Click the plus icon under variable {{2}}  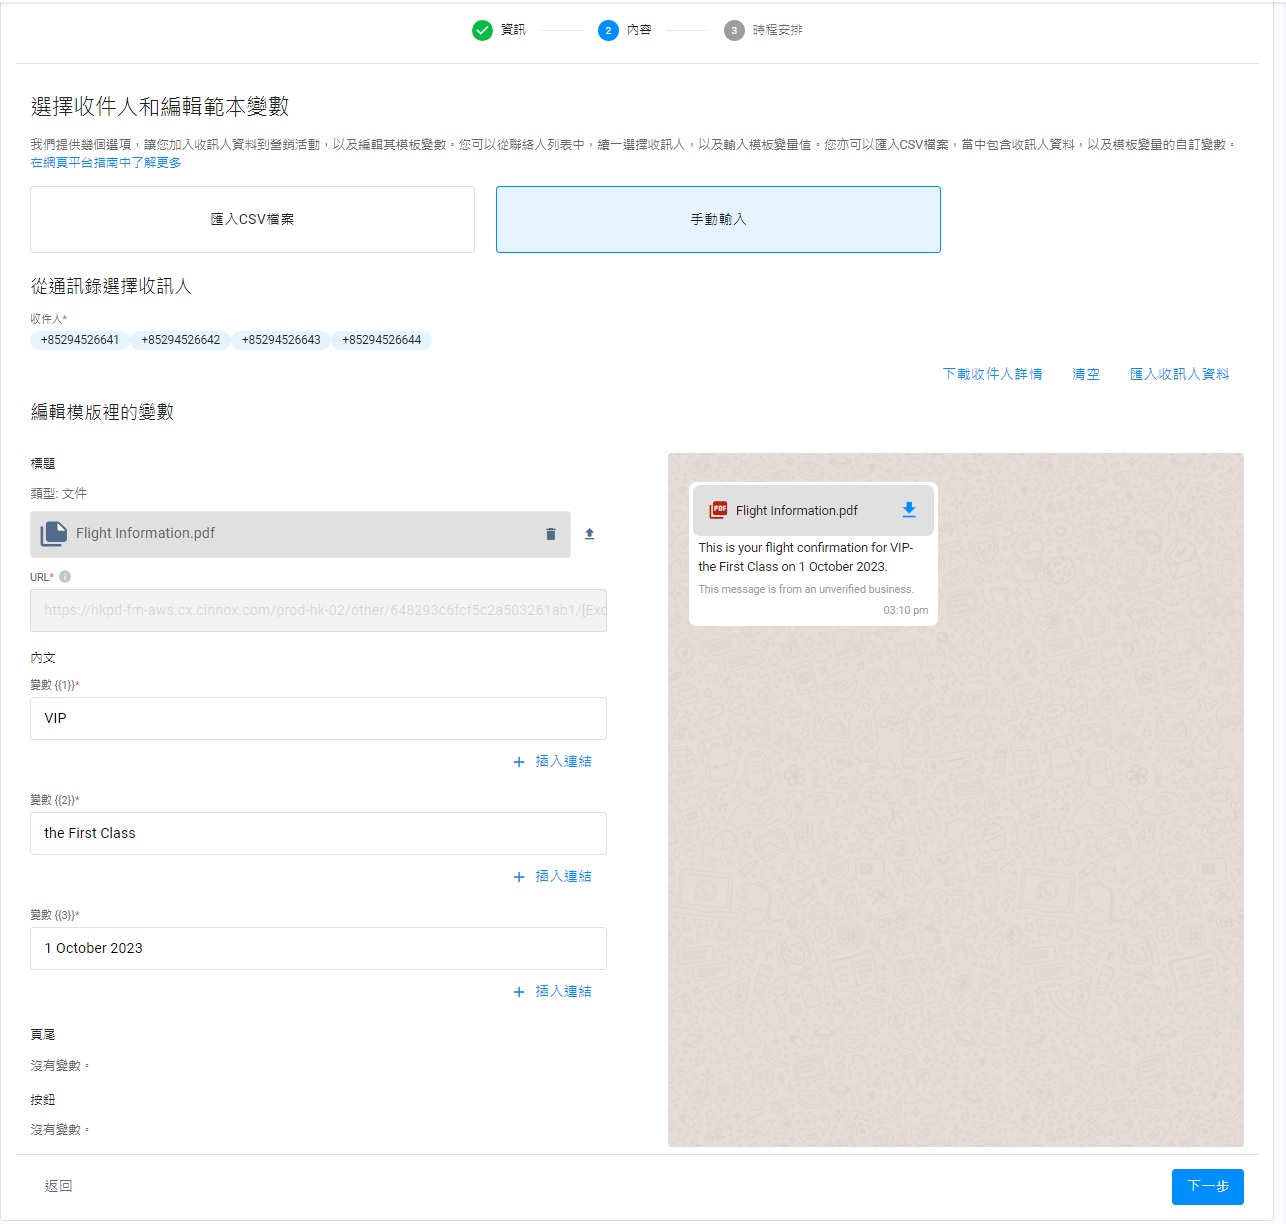(519, 877)
